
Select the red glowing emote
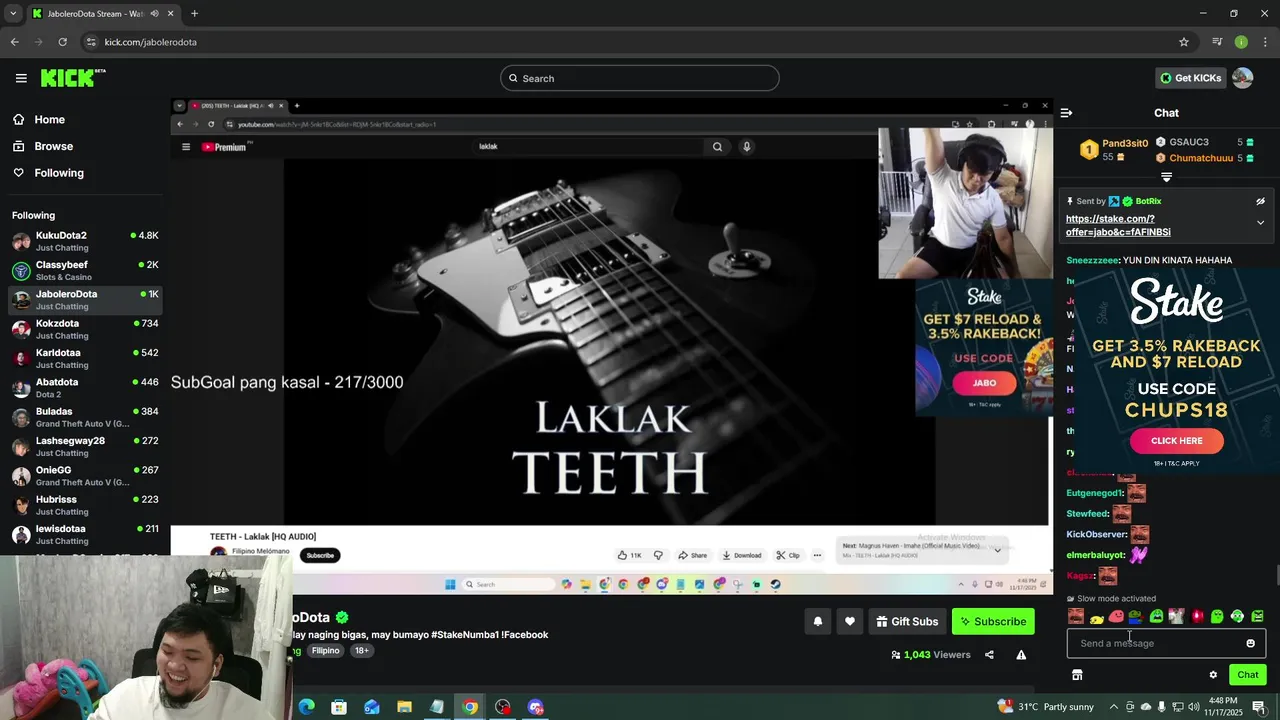coord(1197,616)
